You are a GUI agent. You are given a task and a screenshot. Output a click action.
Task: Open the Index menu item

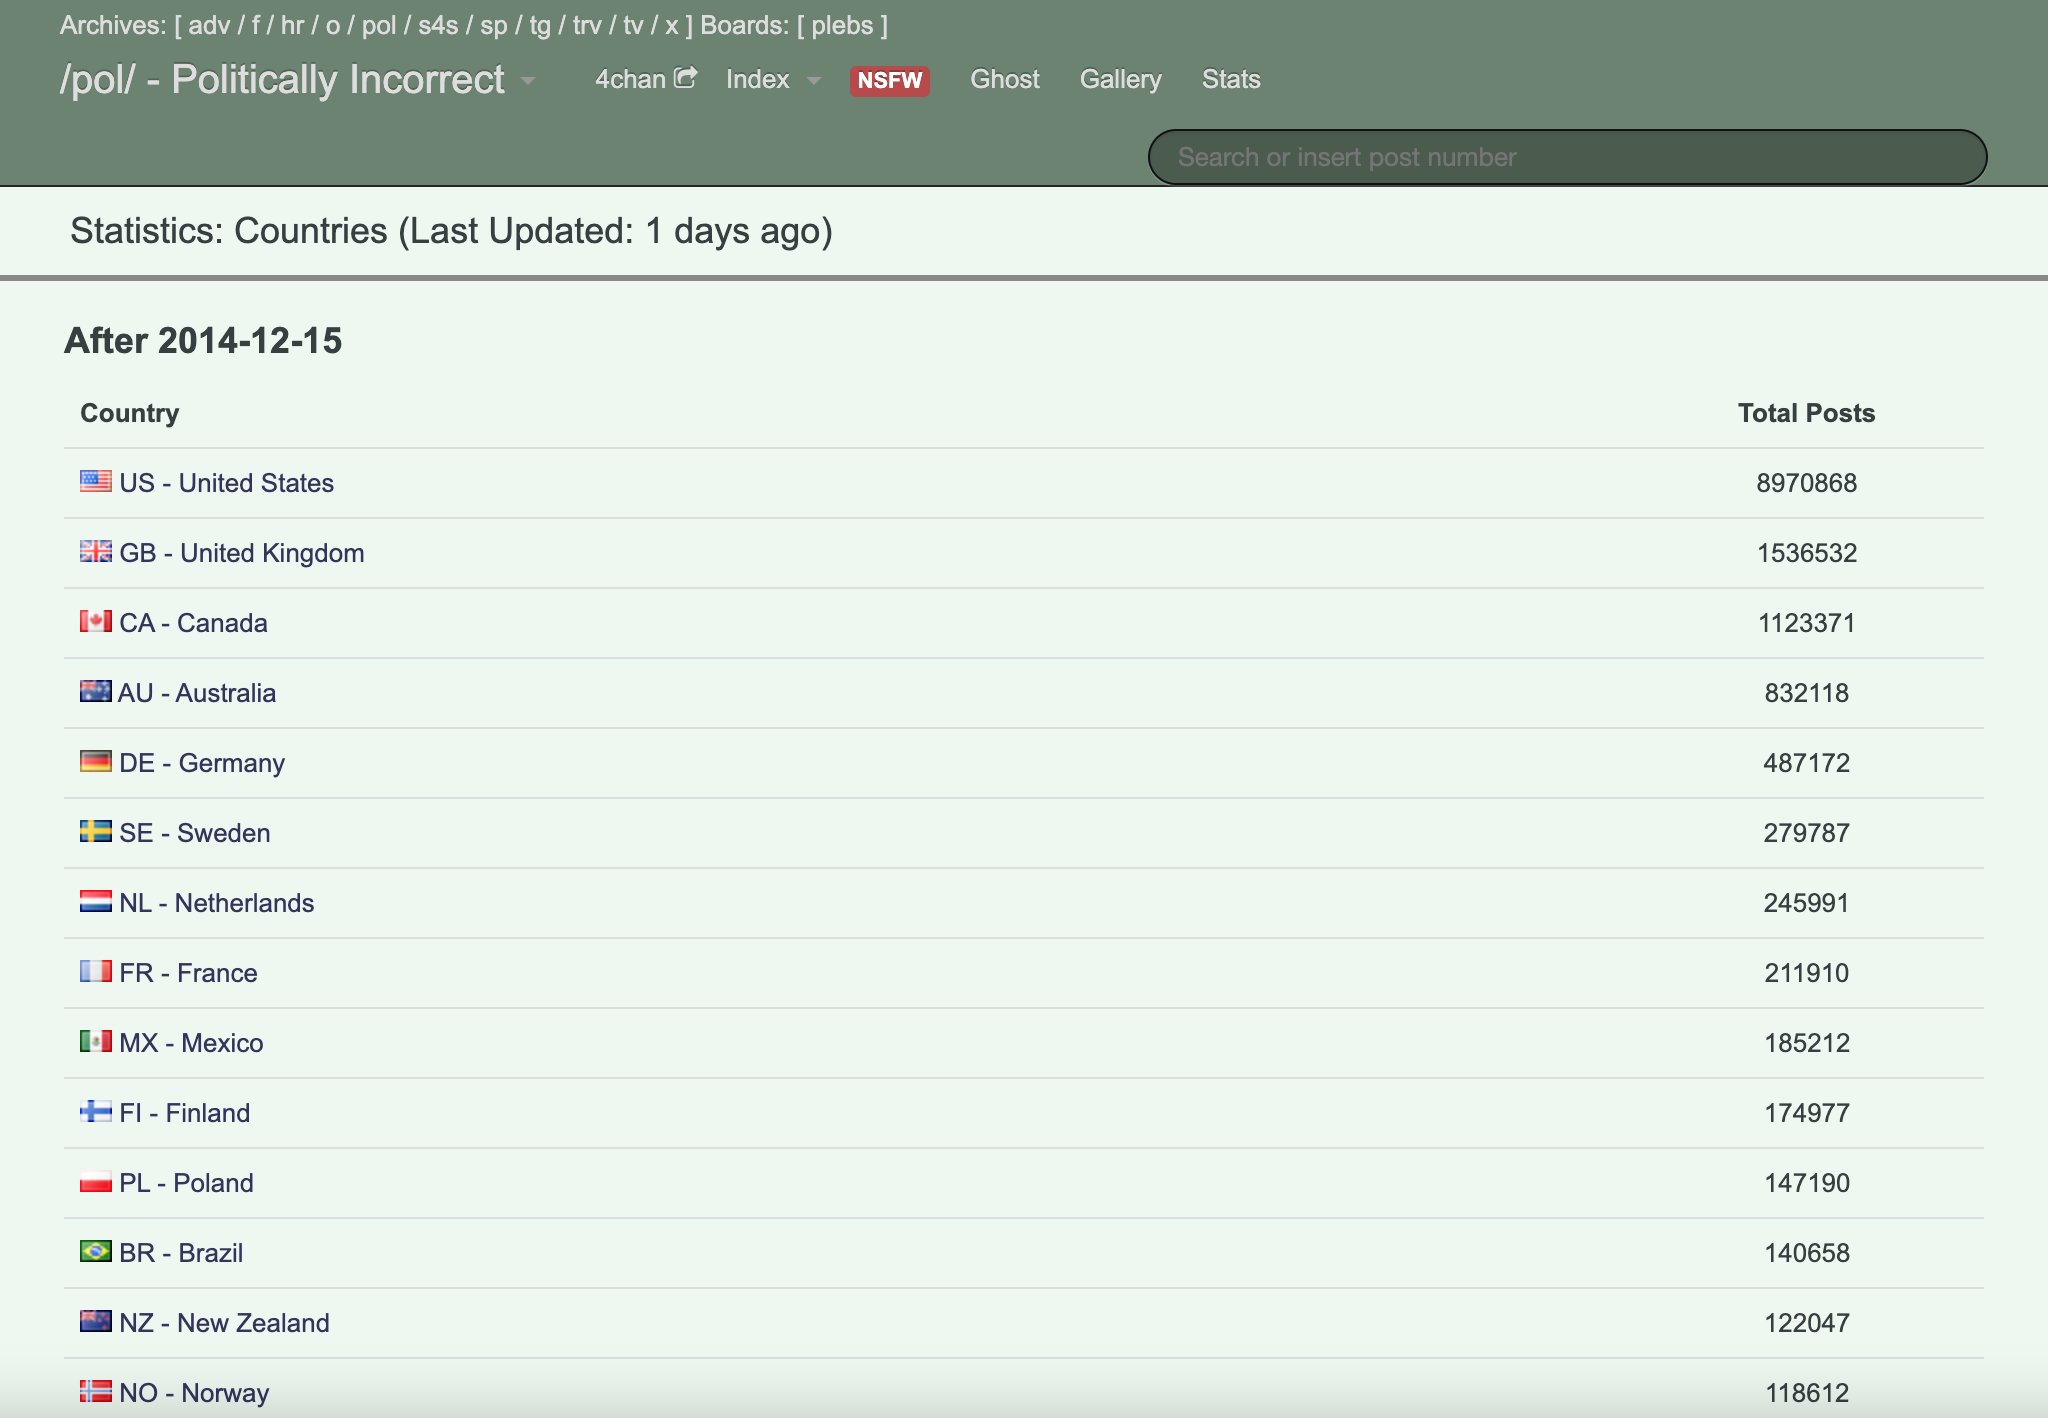757,79
